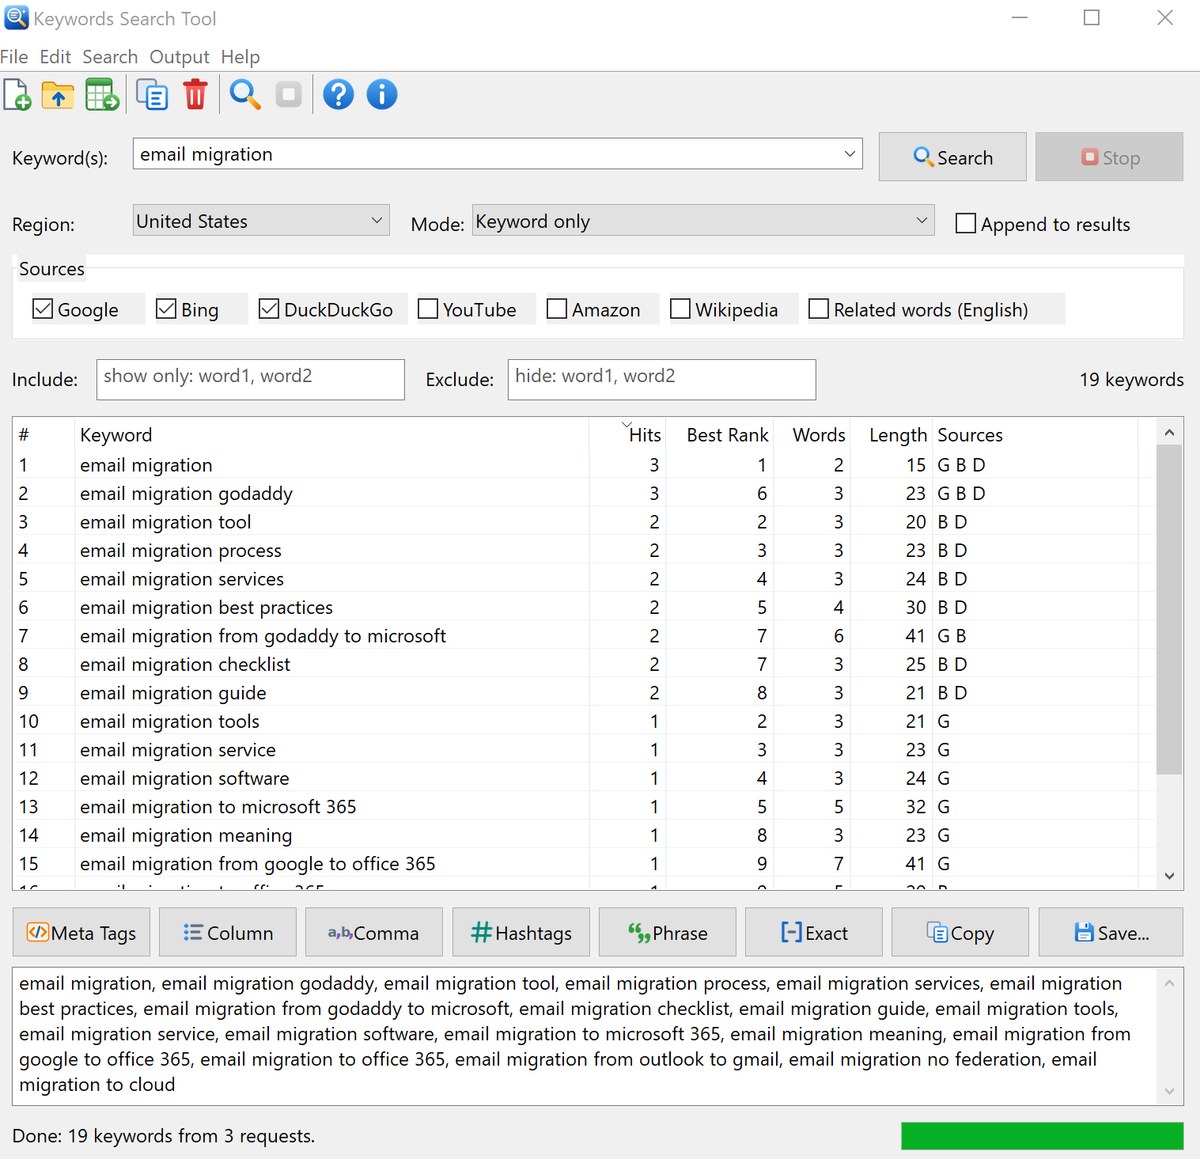Toggle the Google source checkbox

pyautogui.click(x=43, y=309)
